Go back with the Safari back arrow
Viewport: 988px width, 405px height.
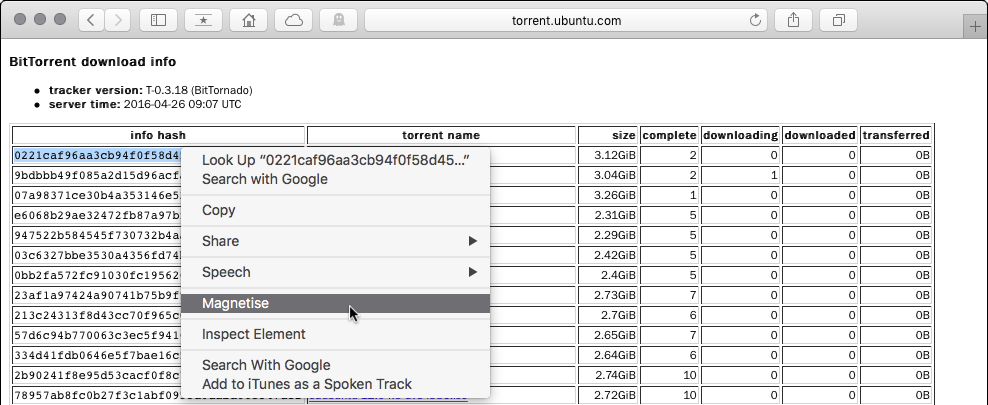click(91, 20)
